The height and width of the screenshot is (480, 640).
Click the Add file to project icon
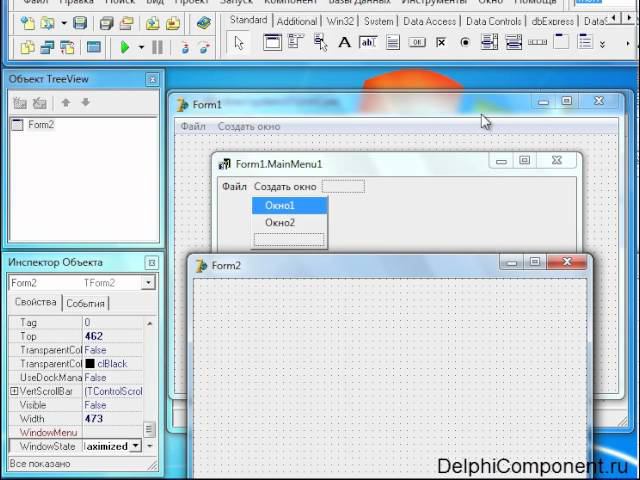[x=153, y=23]
